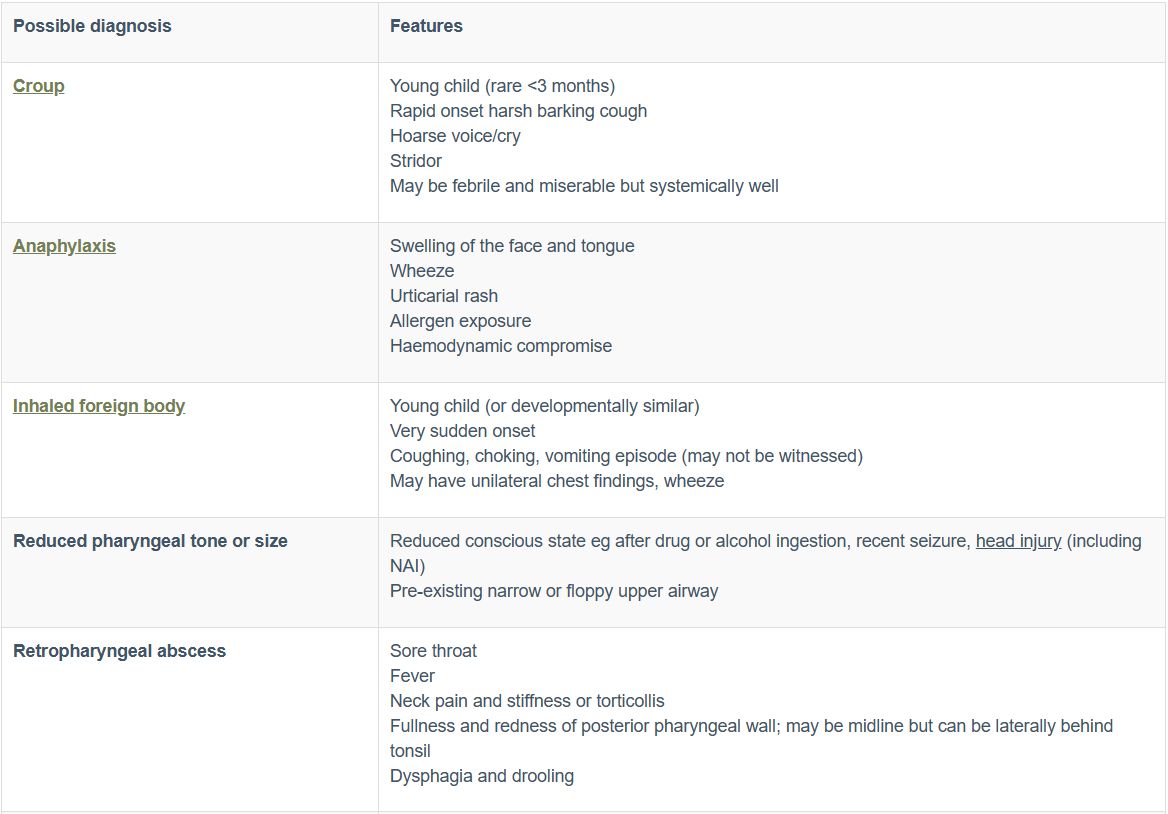Select the Sore throat feature
Viewport: 1168px width, 814px height.
click(x=433, y=651)
